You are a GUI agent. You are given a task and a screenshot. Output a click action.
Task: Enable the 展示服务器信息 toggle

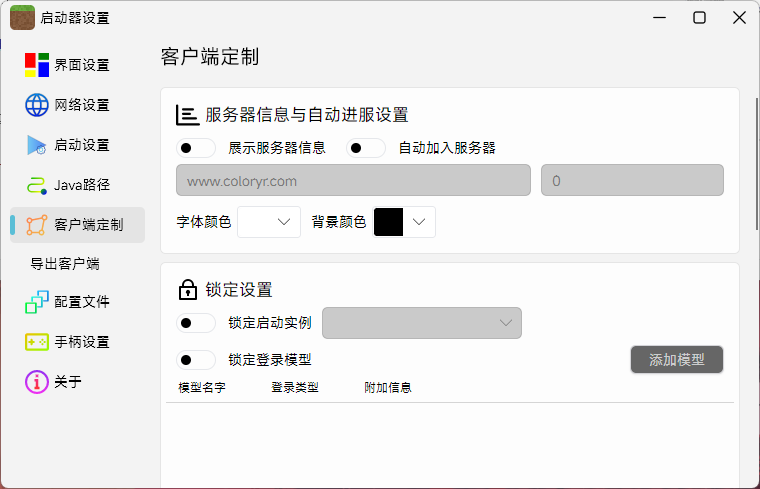tap(196, 148)
